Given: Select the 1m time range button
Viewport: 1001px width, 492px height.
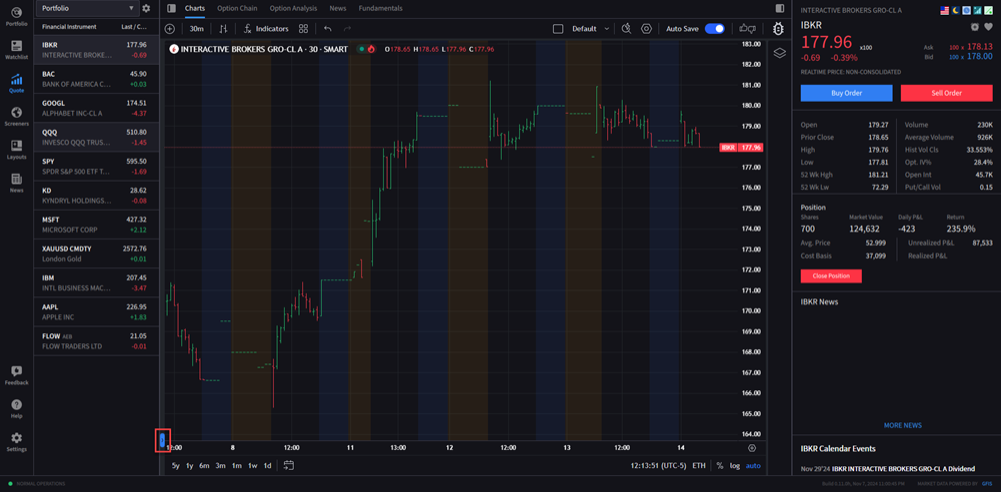Looking at the screenshot, I should [x=237, y=465].
